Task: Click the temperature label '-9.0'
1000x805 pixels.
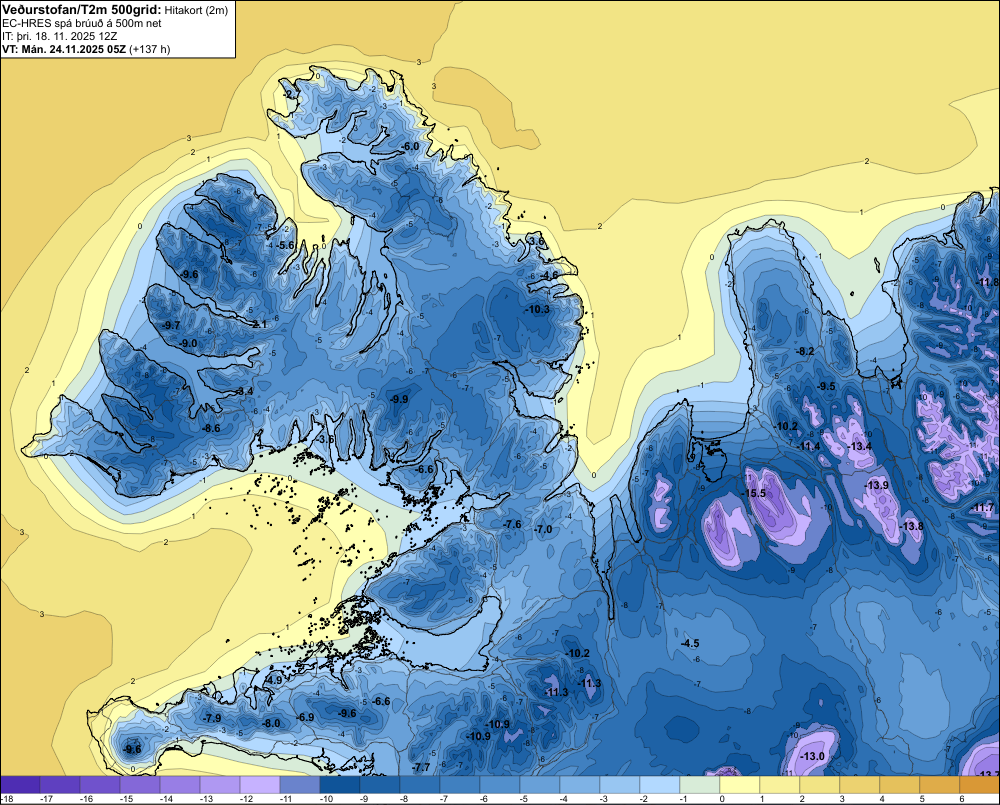Action: click(188, 343)
